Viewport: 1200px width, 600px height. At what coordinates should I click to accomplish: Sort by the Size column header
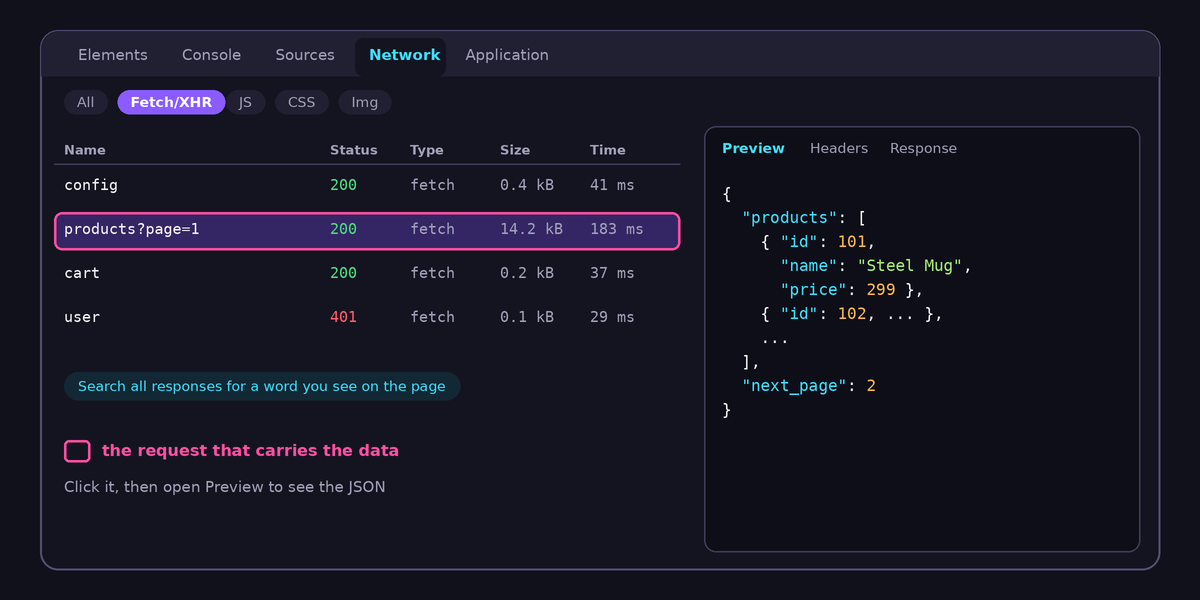(x=515, y=150)
